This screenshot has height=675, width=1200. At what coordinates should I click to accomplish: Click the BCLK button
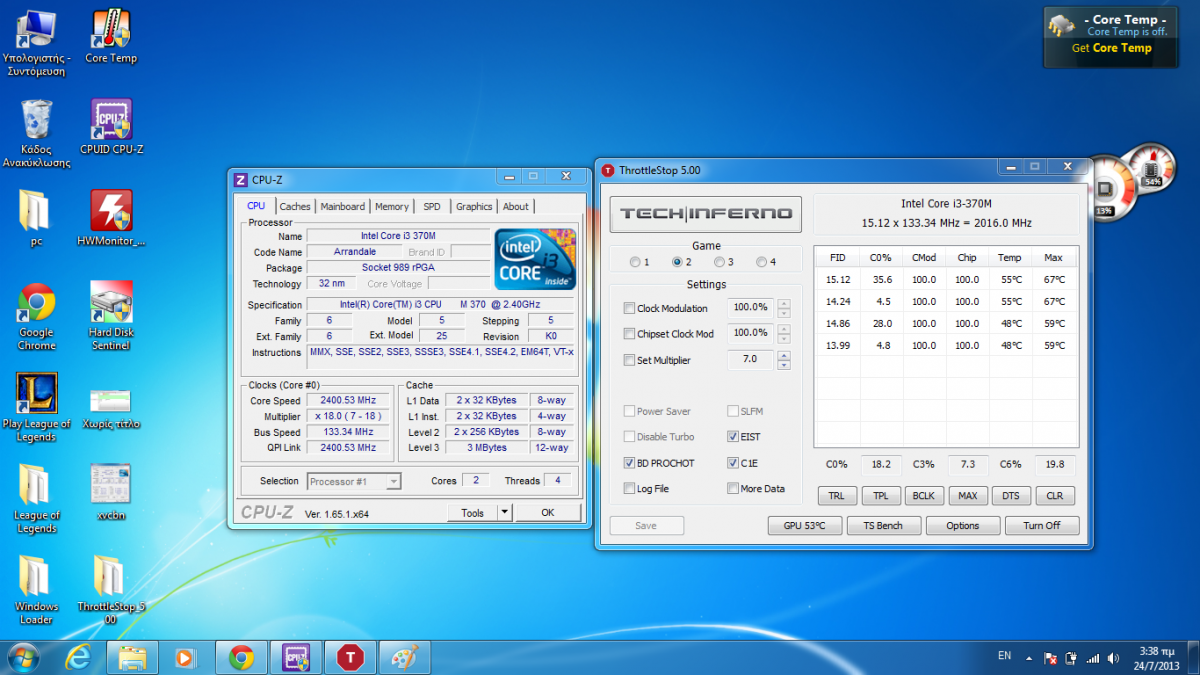[923, 496]
